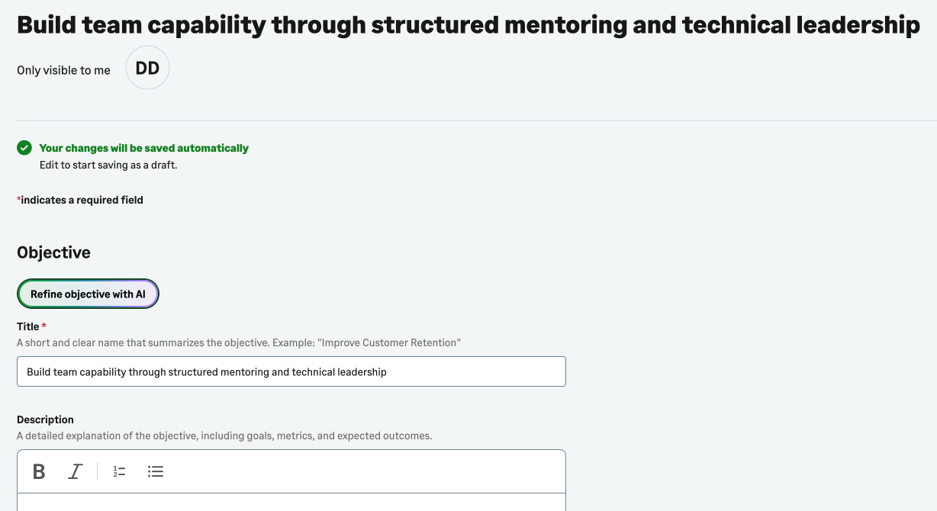Toggle bold formatting in the Description editor
Screen dimensions: 937x511
coord(39,472)
